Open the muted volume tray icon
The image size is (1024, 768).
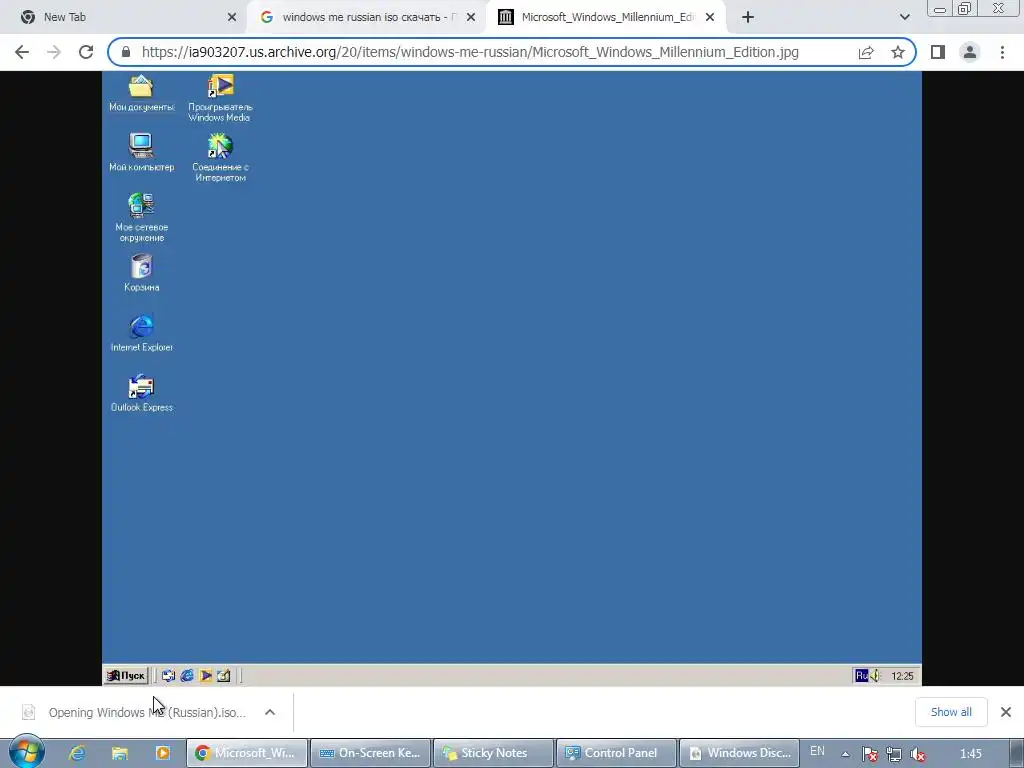pyautogui.click(x=918, y=754)
